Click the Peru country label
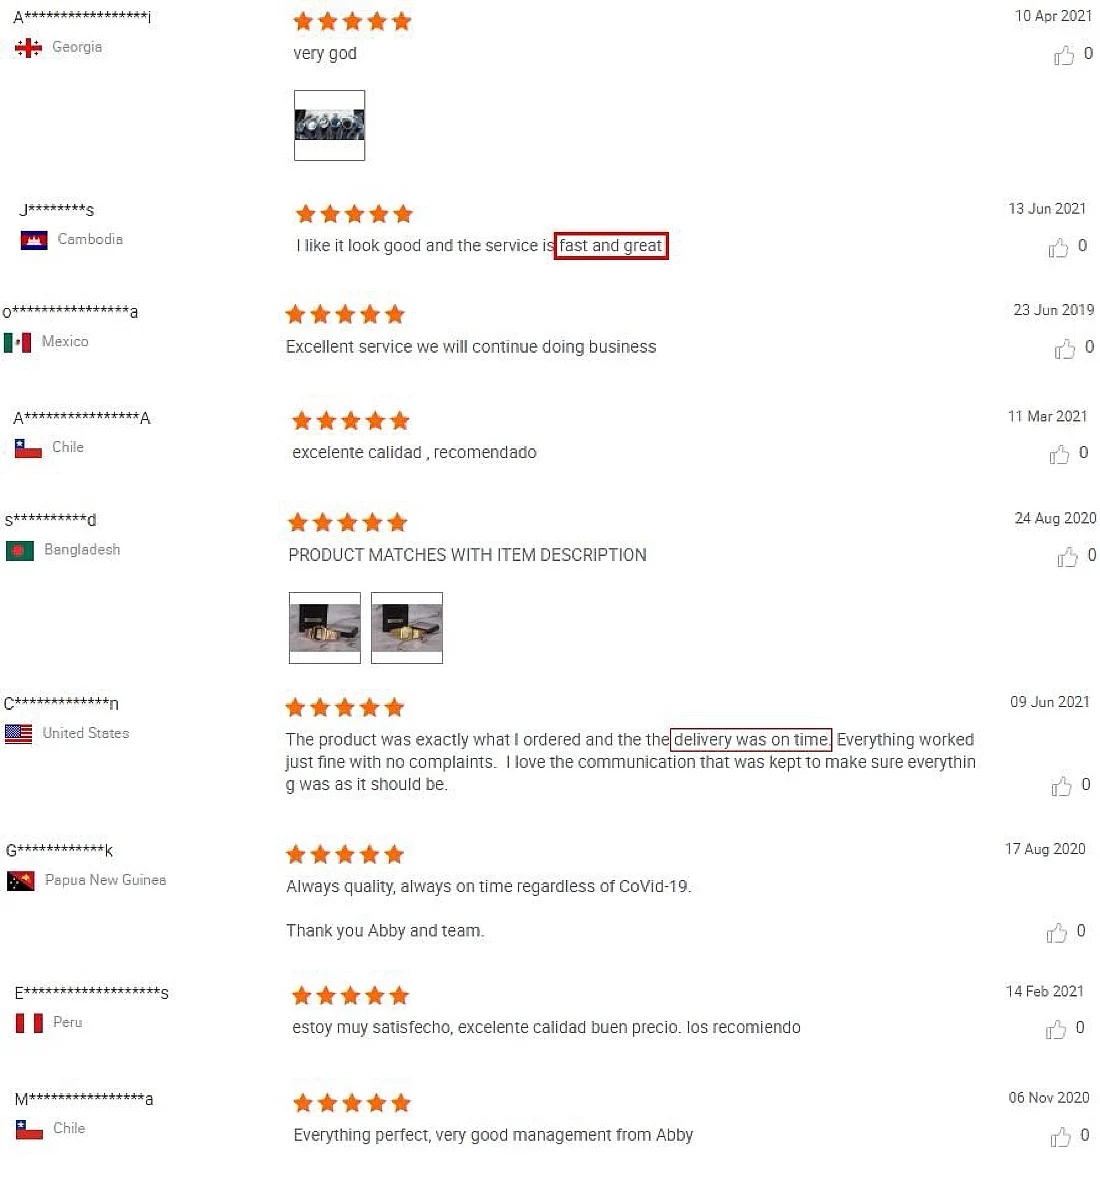The height and width of the screenshot is (1184, 1100). (68, 1022)
